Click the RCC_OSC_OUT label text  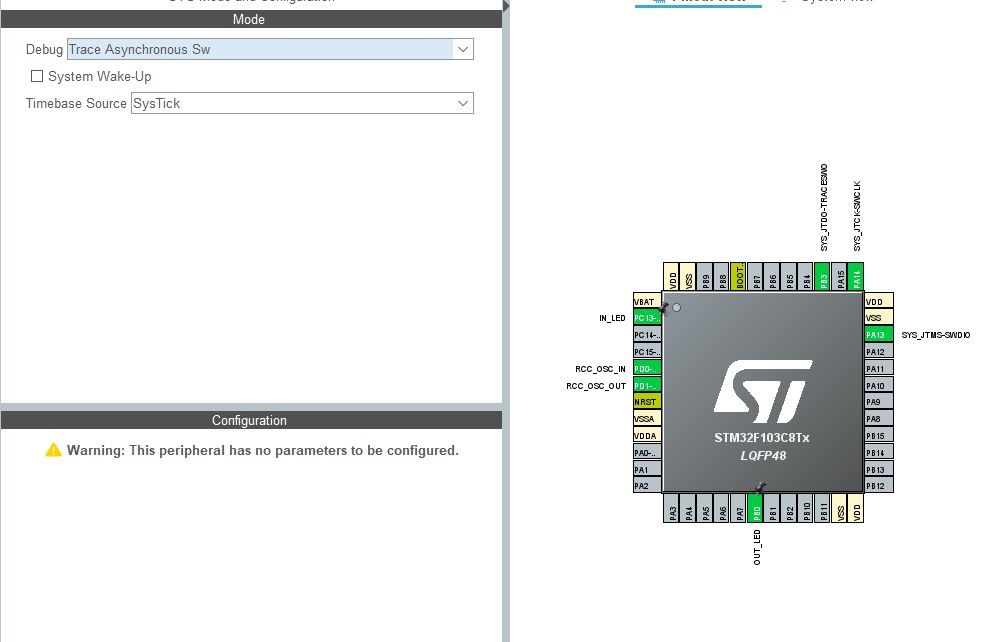tap(596, 386)
